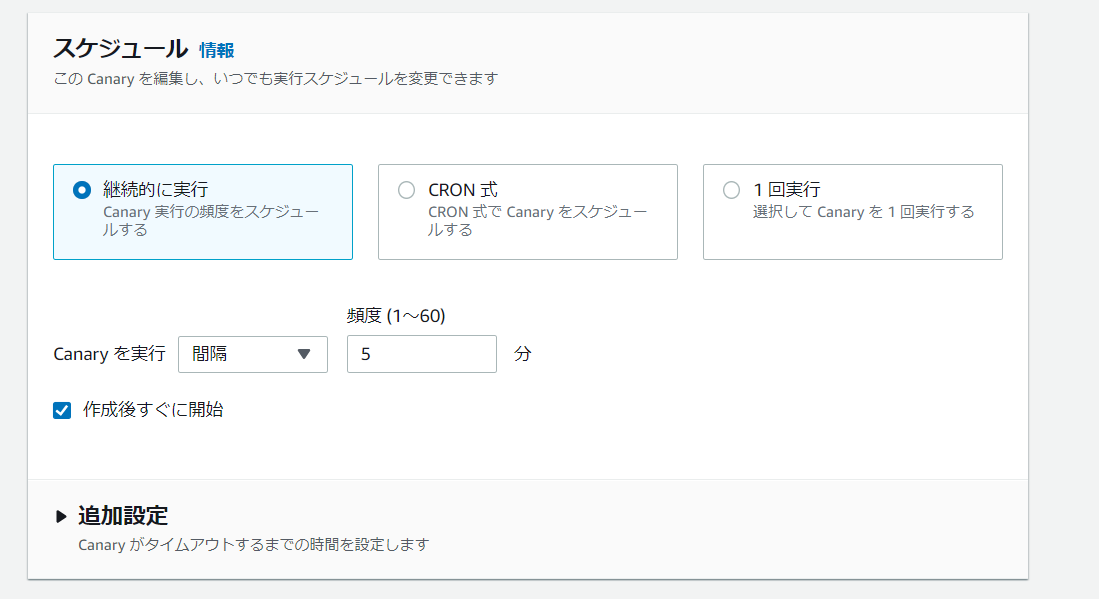The image size is (1099, 599).
Task: Choose the CRON 式 radio option
Action: click(x=406, y=190)
